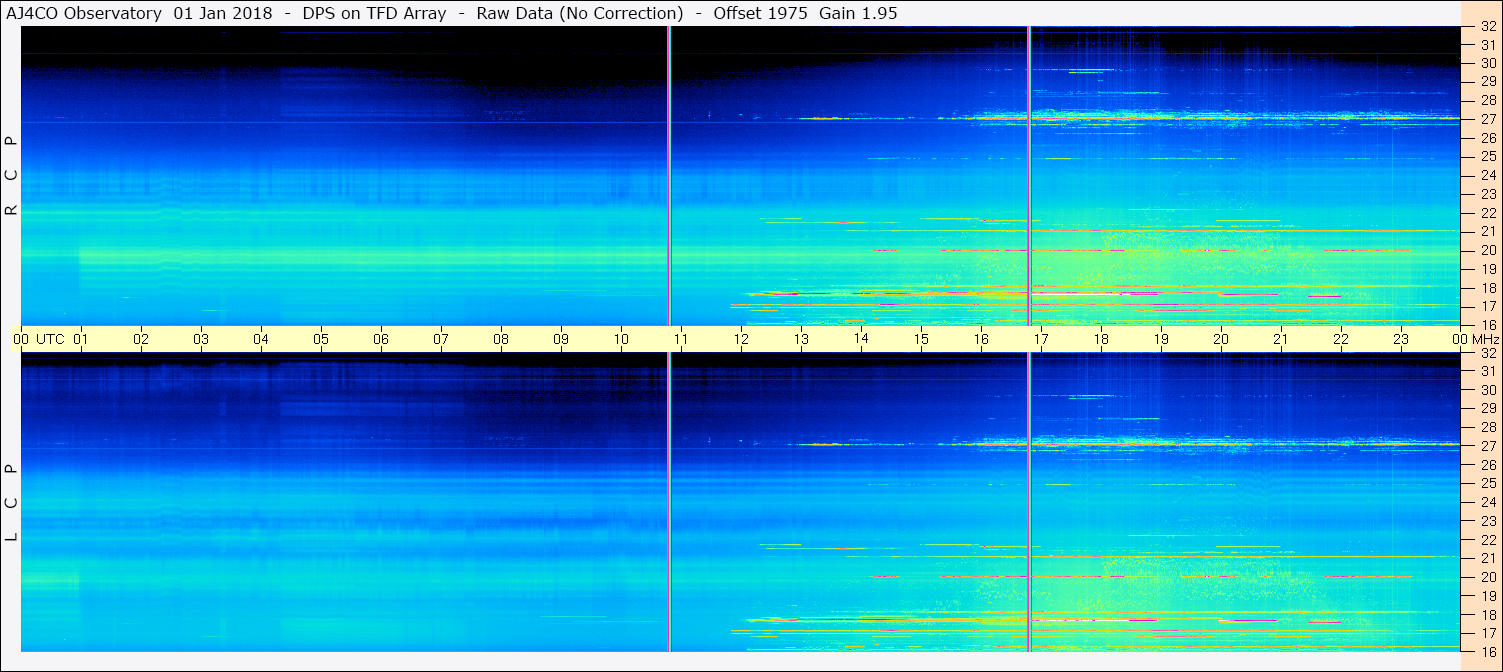
Task: Click the 08 hour tick label
Action: tap(501, 339)
